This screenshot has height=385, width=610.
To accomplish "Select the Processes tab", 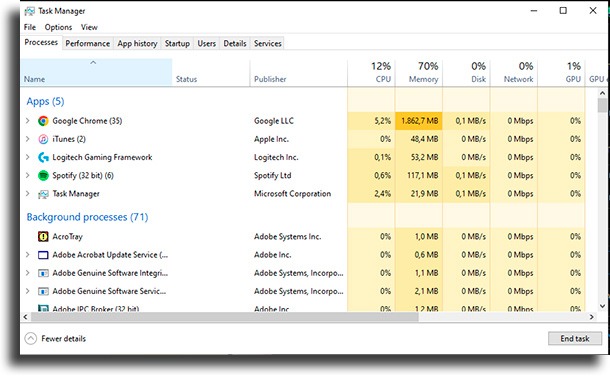I will [x=41, y=42].
